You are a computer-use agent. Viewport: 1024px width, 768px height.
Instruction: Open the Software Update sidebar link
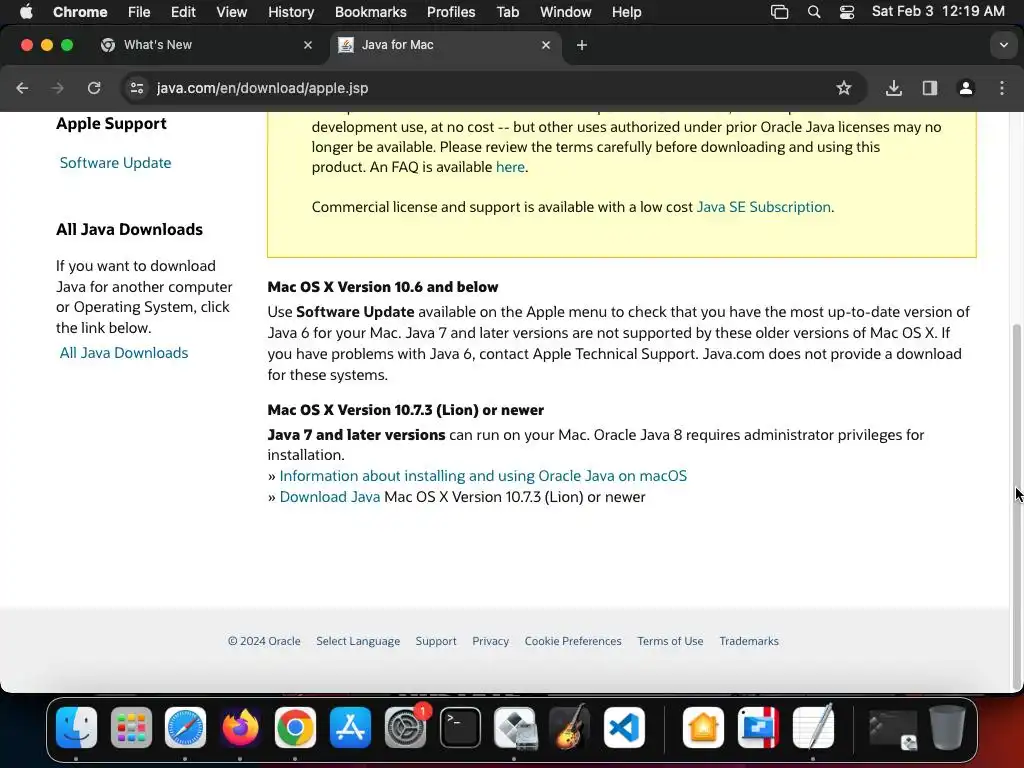click(x=116, y=163)
